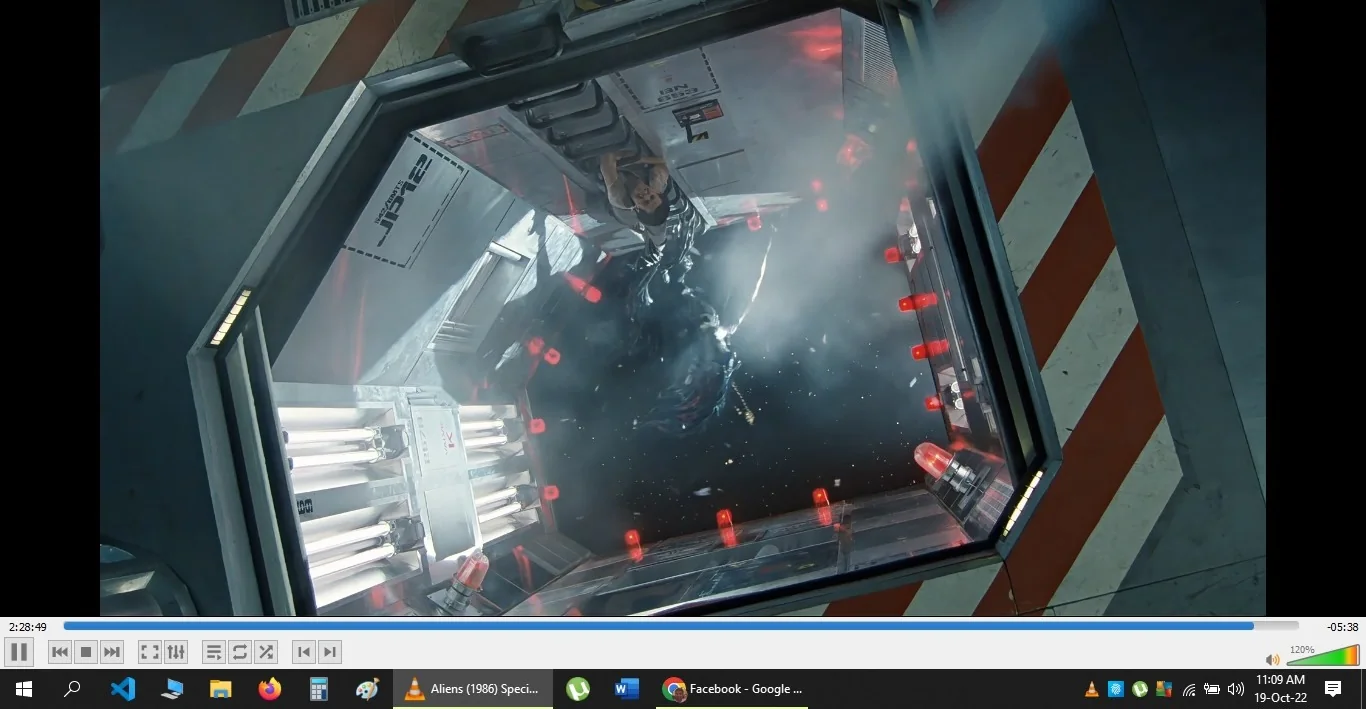Open File Explorer from taskbar
The image size is (1366, 709).
(220, 689)
